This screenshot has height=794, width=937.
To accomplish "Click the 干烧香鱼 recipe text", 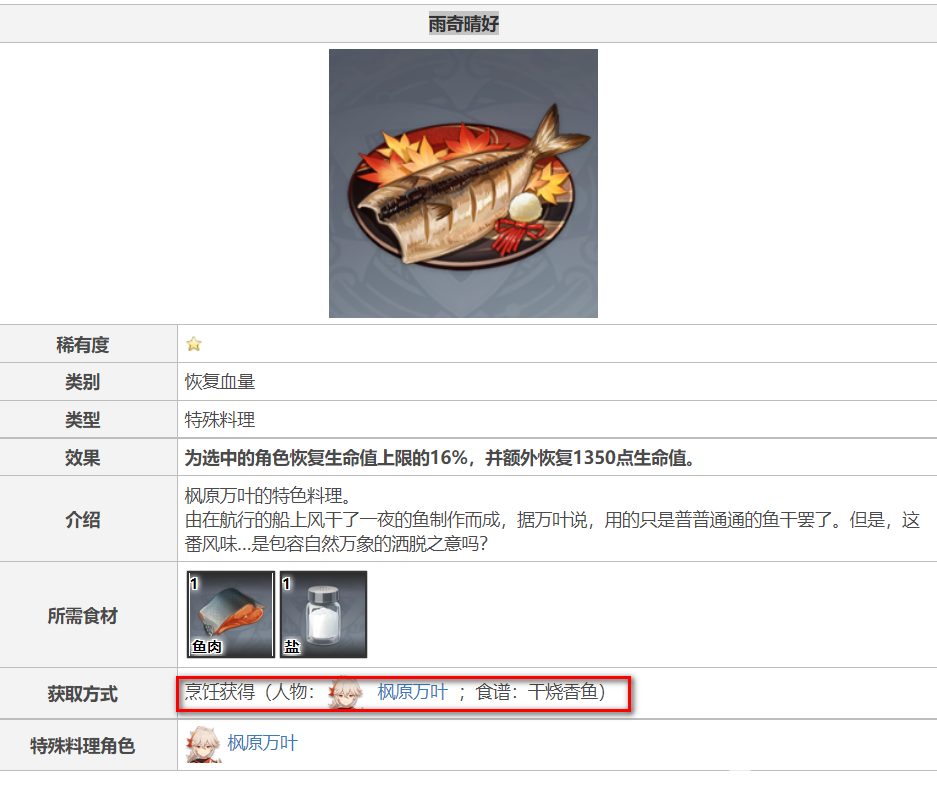I will pos(563,692).
